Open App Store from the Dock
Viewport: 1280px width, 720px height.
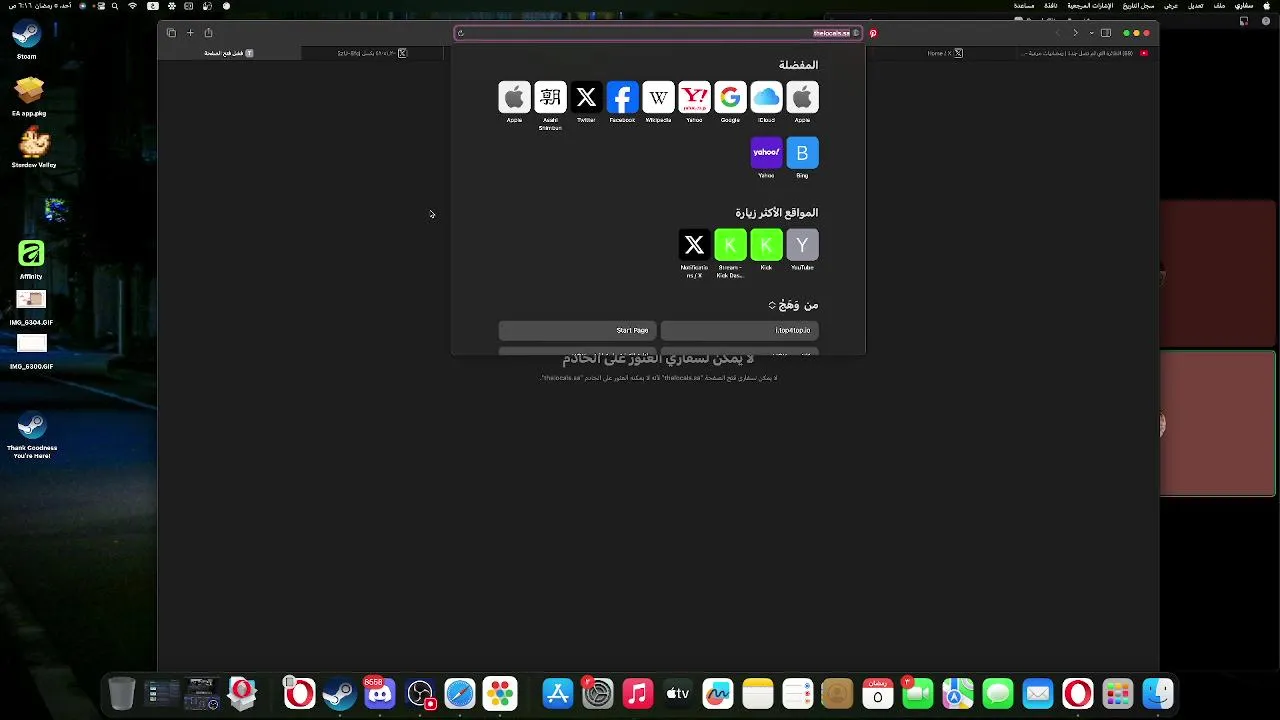point(558,693)
